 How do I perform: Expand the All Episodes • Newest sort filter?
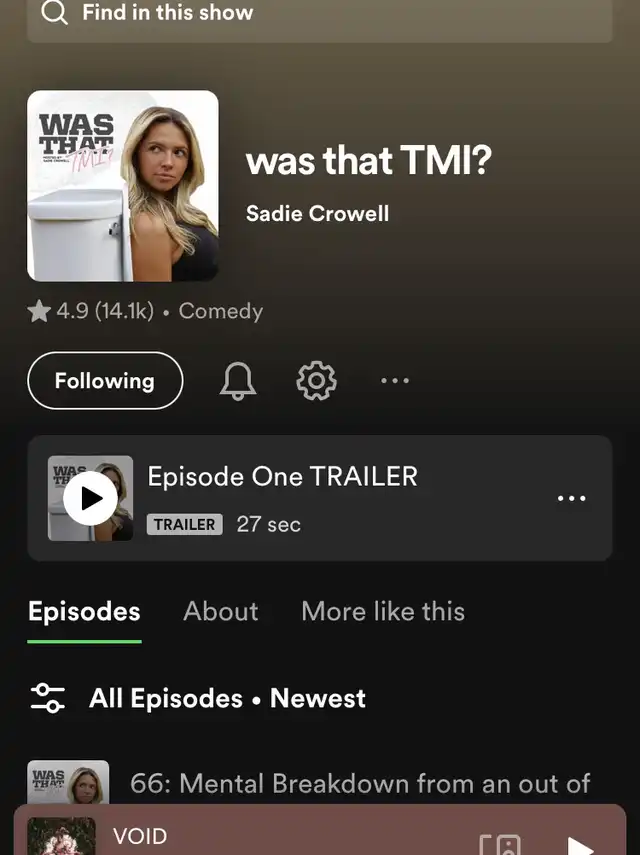(227, 698)
